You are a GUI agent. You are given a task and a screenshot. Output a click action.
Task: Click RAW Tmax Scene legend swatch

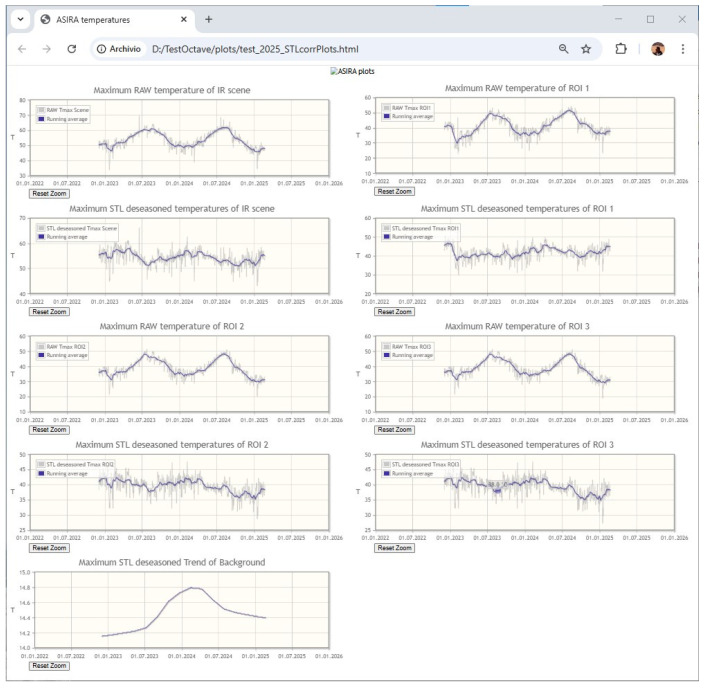(41, 110)
